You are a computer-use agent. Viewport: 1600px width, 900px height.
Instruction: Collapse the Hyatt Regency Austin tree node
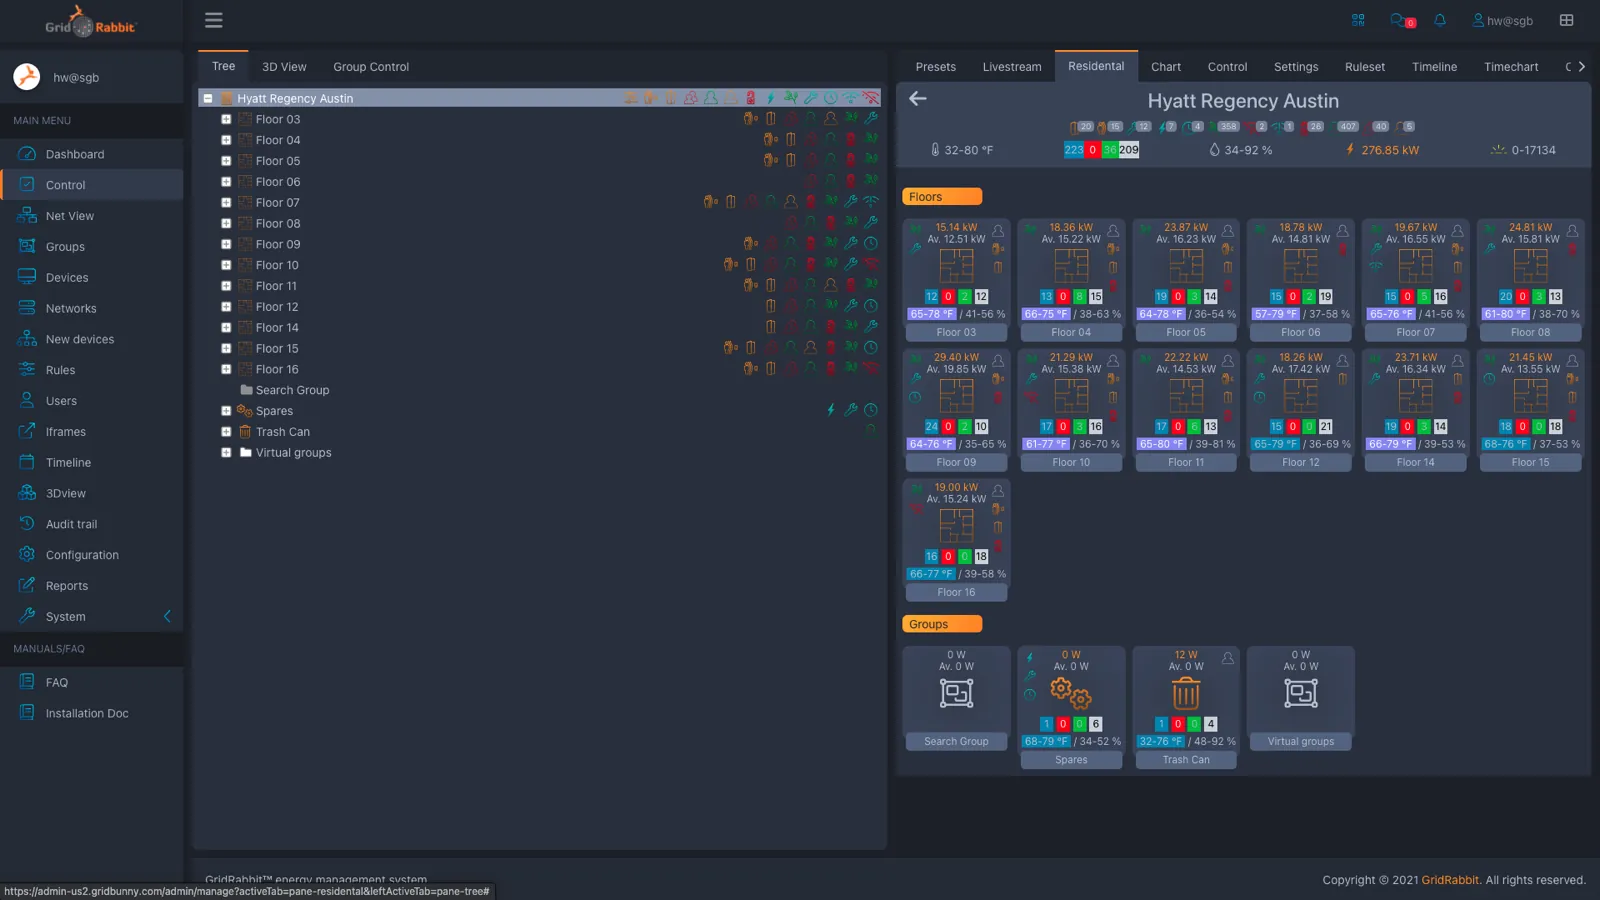pyautogui.click(x=208, y=98)
